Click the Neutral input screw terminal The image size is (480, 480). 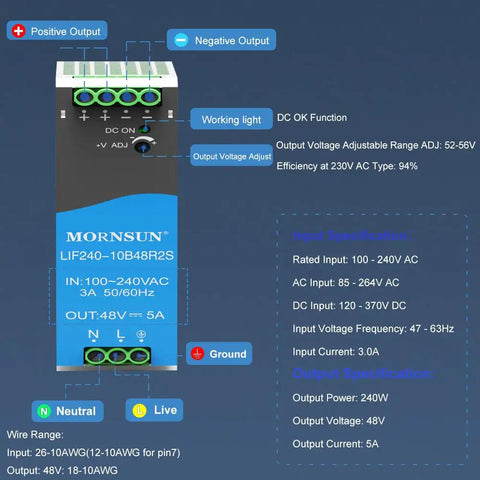96,356
